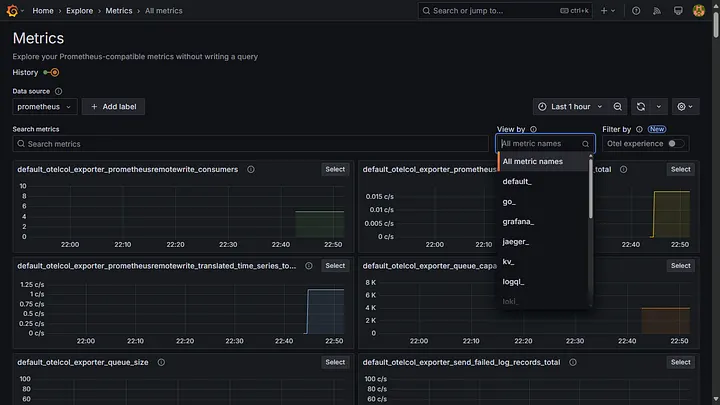Select the exporter_queue_capa metric

coord(681,266)
